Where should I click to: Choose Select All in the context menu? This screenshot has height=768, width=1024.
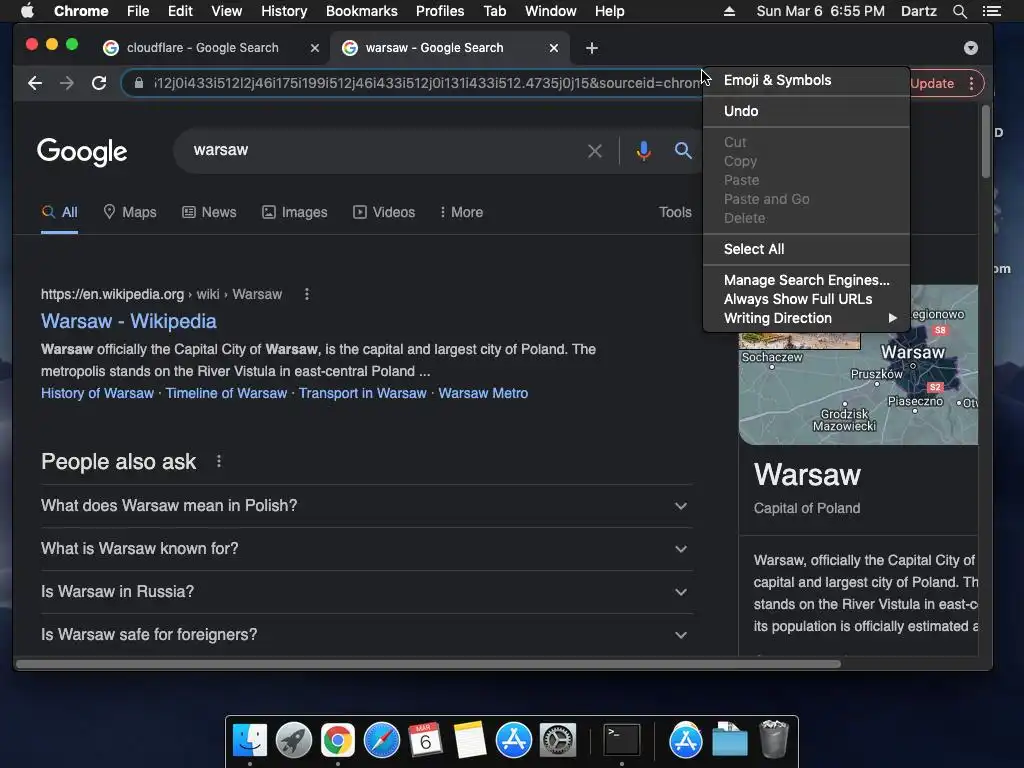pyautogui.click(x=807, y=249)
